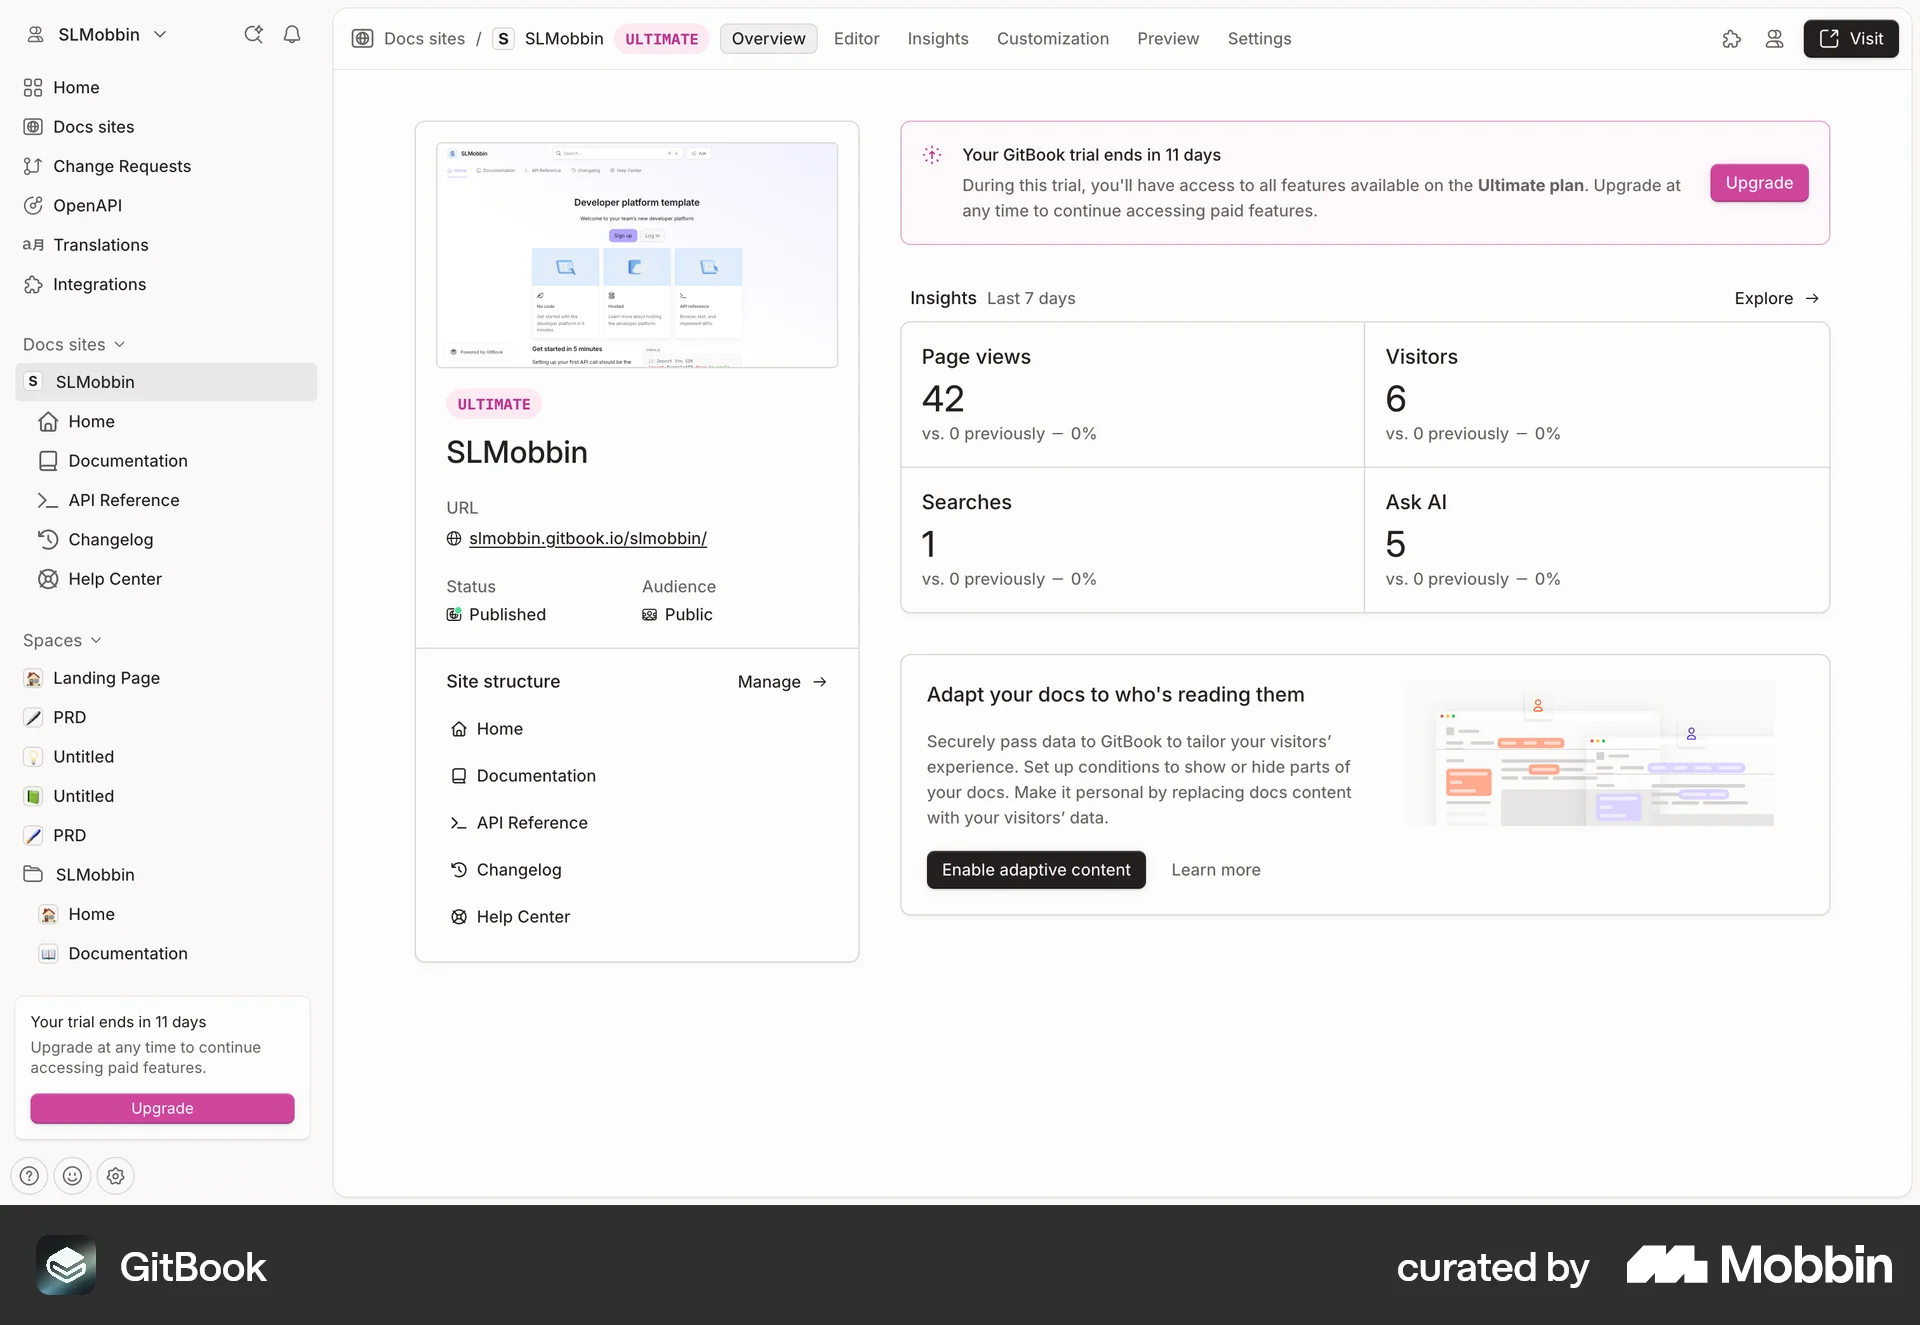The width and height of the screenshot is (1920, 1325).
Task: Click Explore insights link
Action: click(1776, 299)
